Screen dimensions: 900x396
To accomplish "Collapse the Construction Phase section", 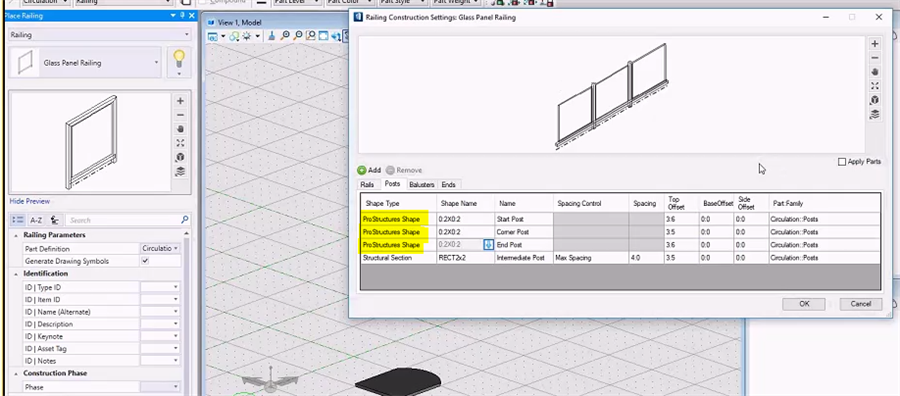I will point(15,373).
